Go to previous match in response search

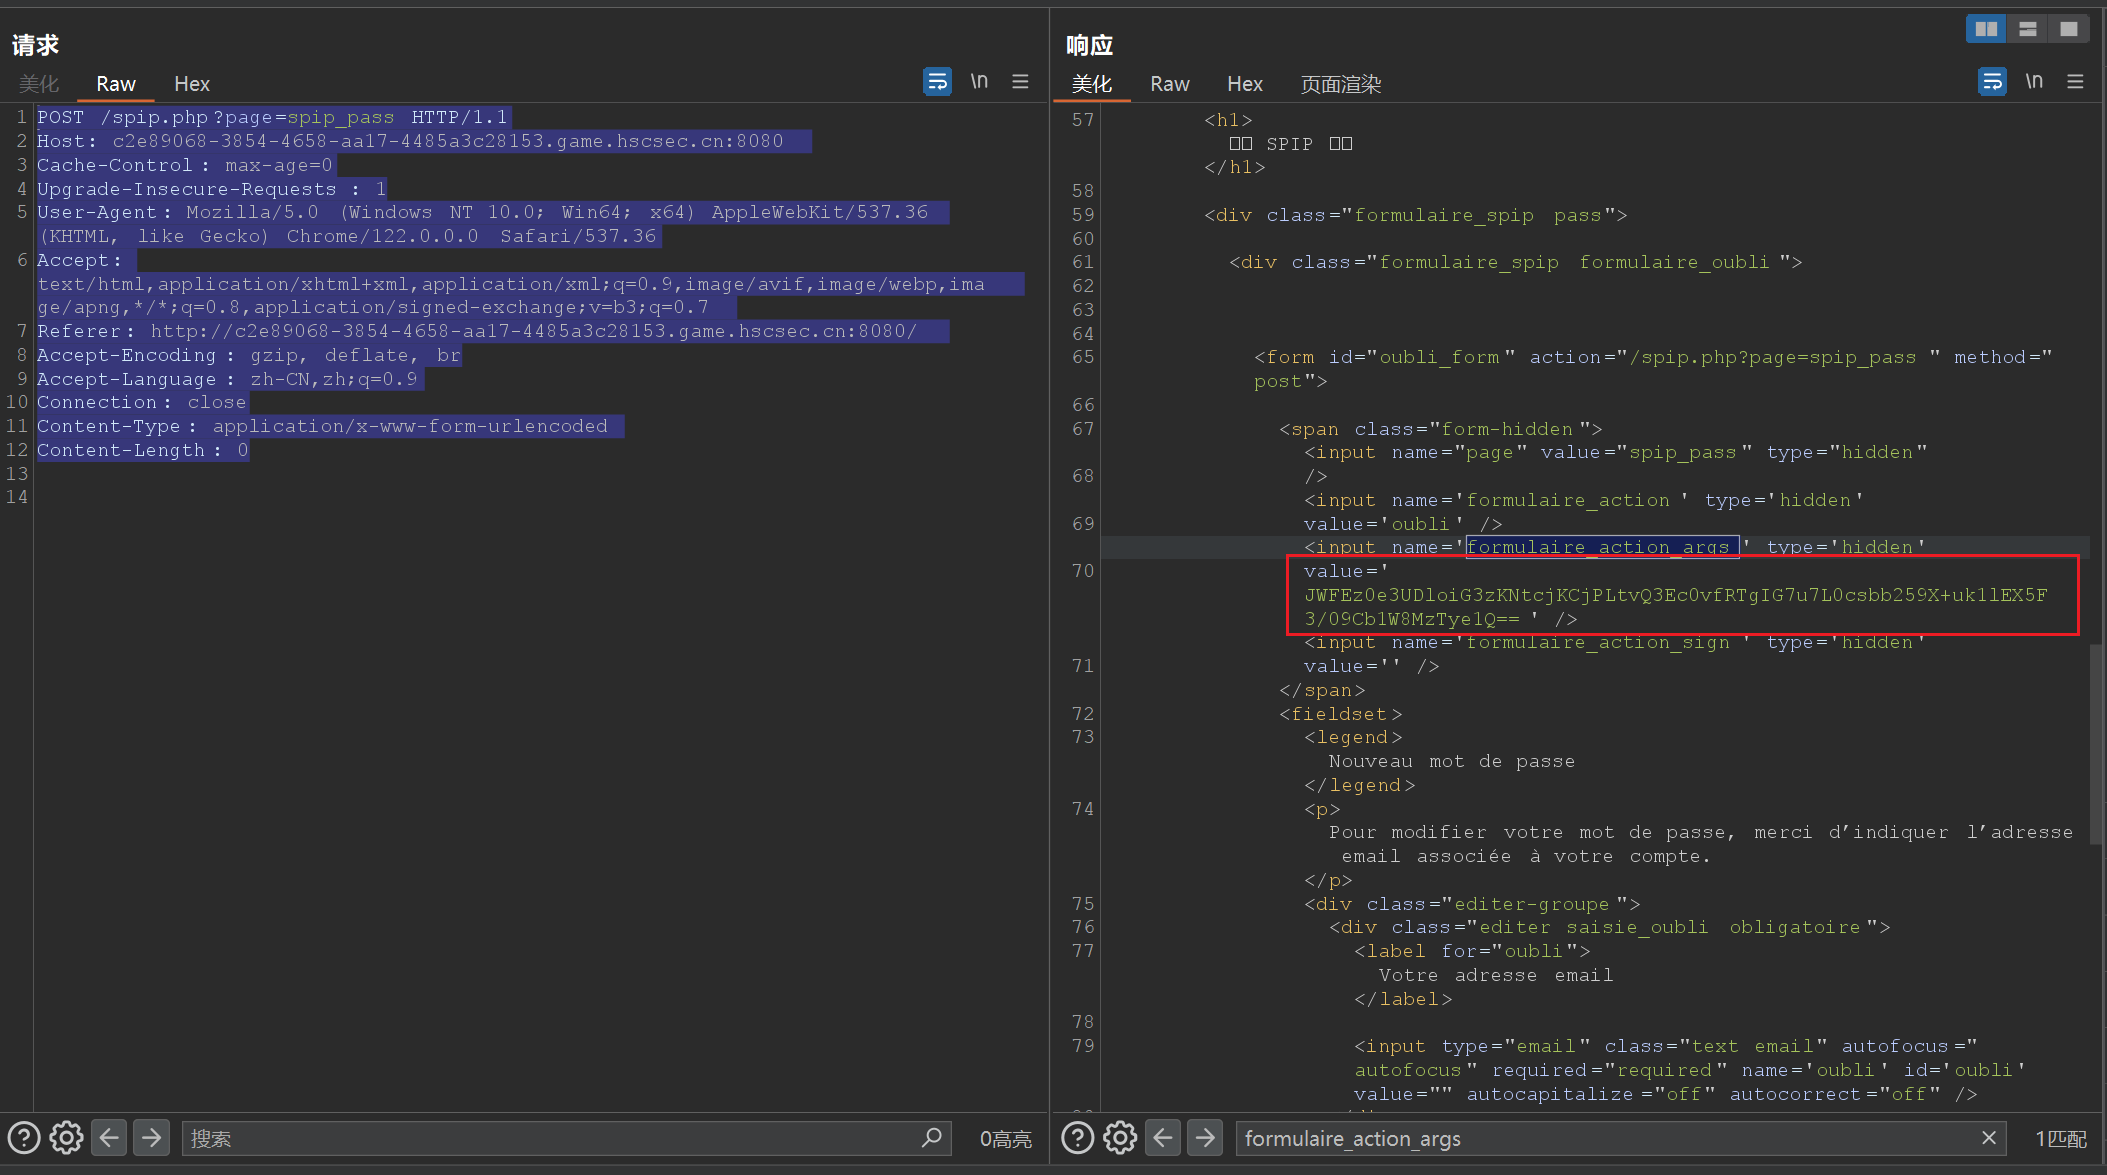[x=1163, y=1138]
